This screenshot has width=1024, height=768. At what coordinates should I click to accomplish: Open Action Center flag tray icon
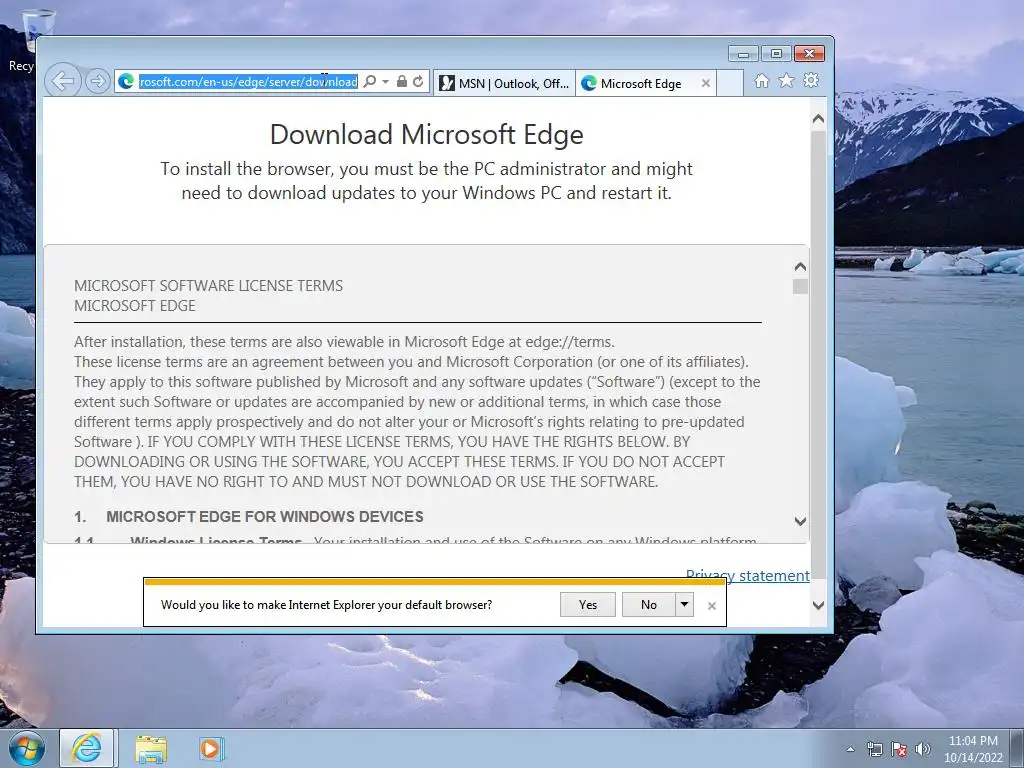(899, 749)
